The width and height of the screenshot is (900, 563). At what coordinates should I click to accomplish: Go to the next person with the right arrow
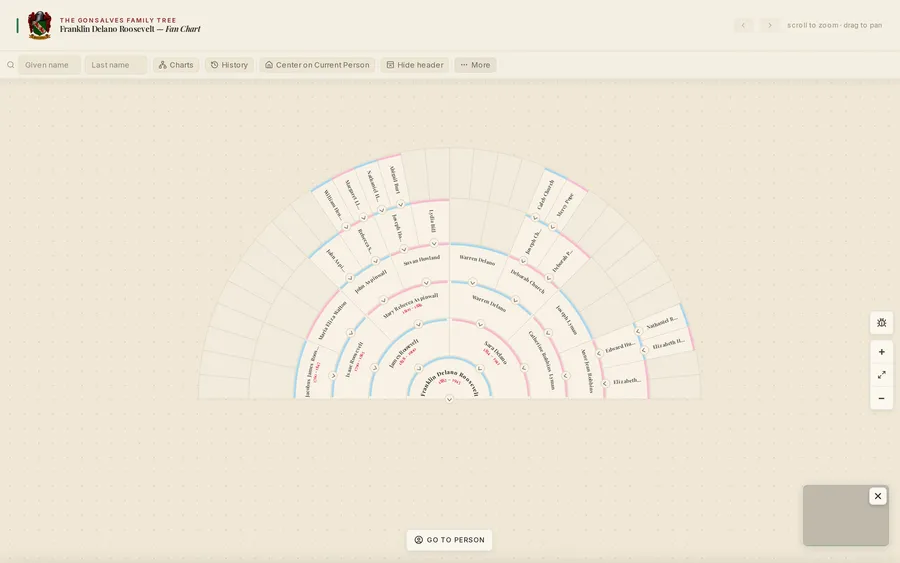(x=770, y=25)
